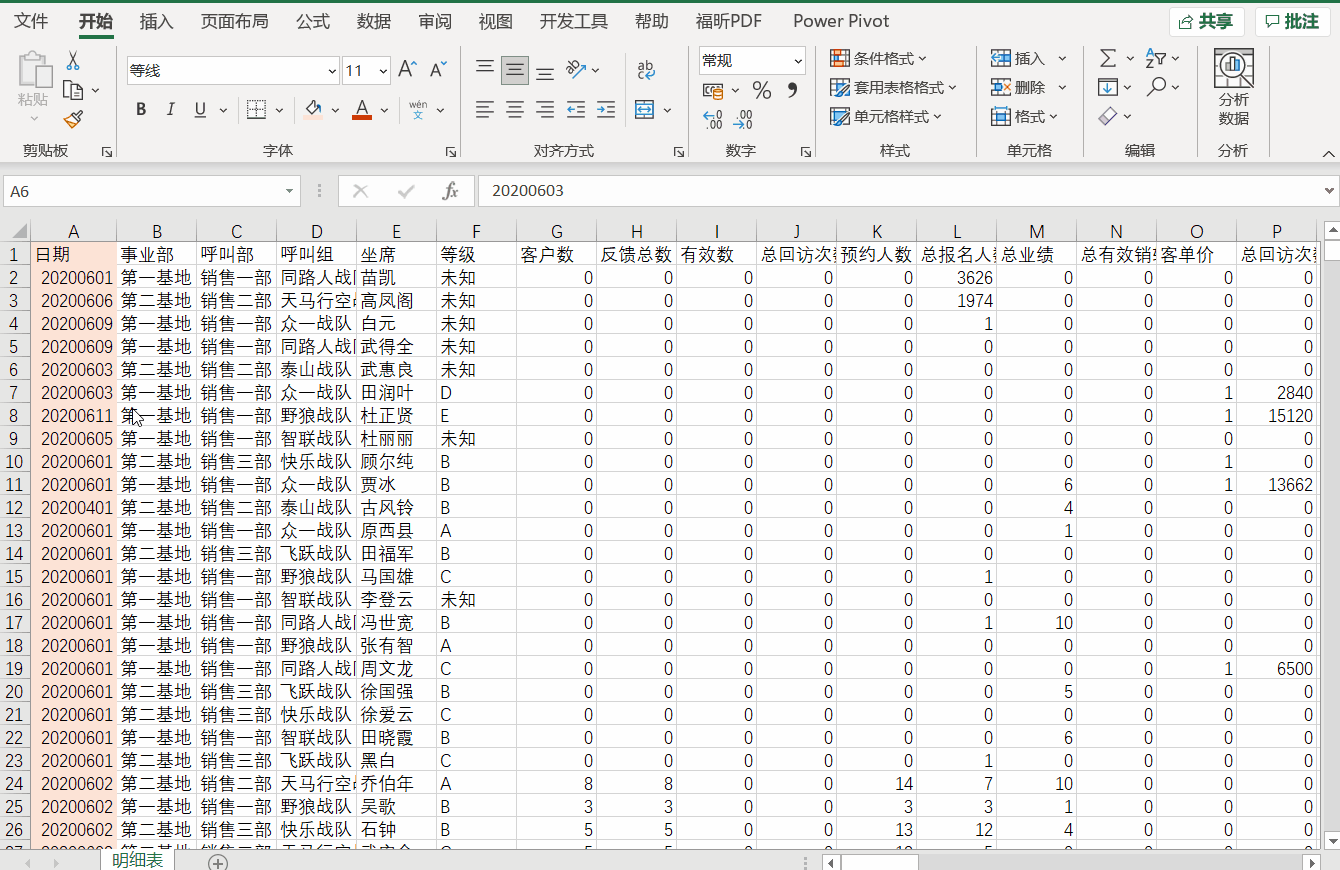Image resolution: width=1340 pixels, height=870 pixels.
Task: Apply fill color bucket
Action: [x=313, y=109]
